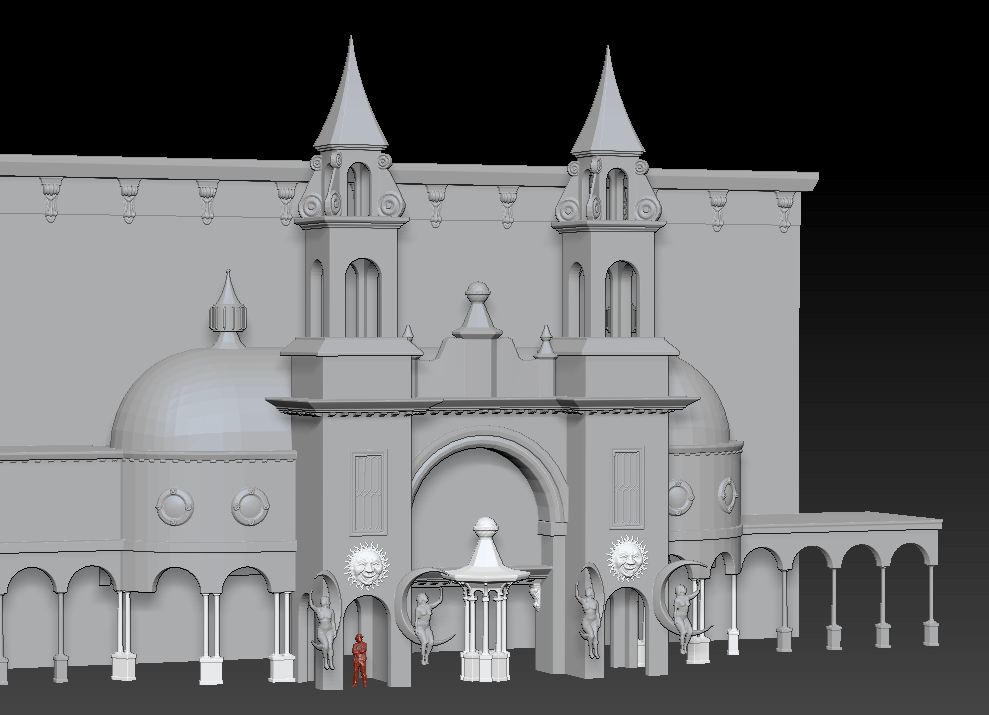Select the right tall shuttered window
The image size is (989, 715).
[x=627, y=487]
